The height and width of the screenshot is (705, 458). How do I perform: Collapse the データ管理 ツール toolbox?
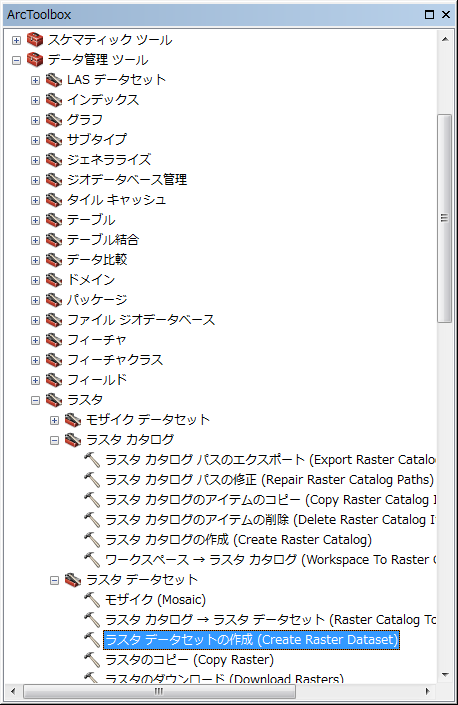coord(16,60)
